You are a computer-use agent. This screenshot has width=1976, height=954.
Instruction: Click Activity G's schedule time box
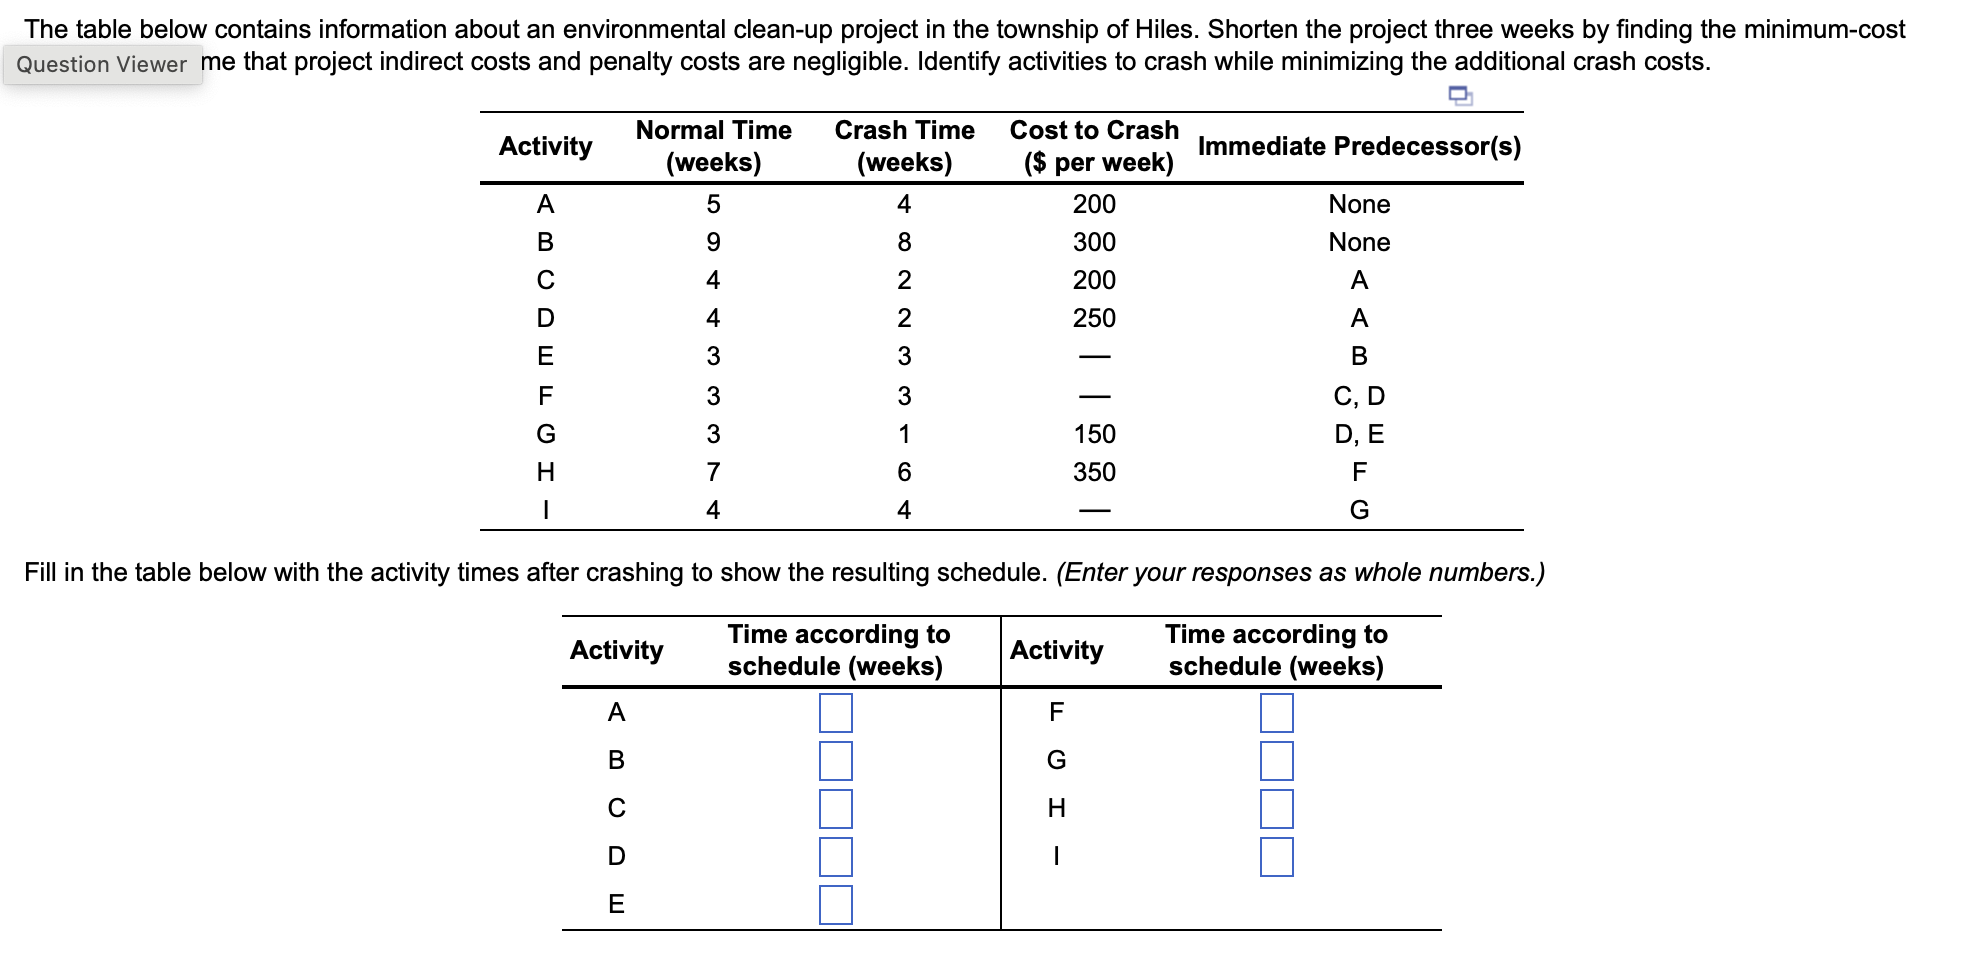1275,761
